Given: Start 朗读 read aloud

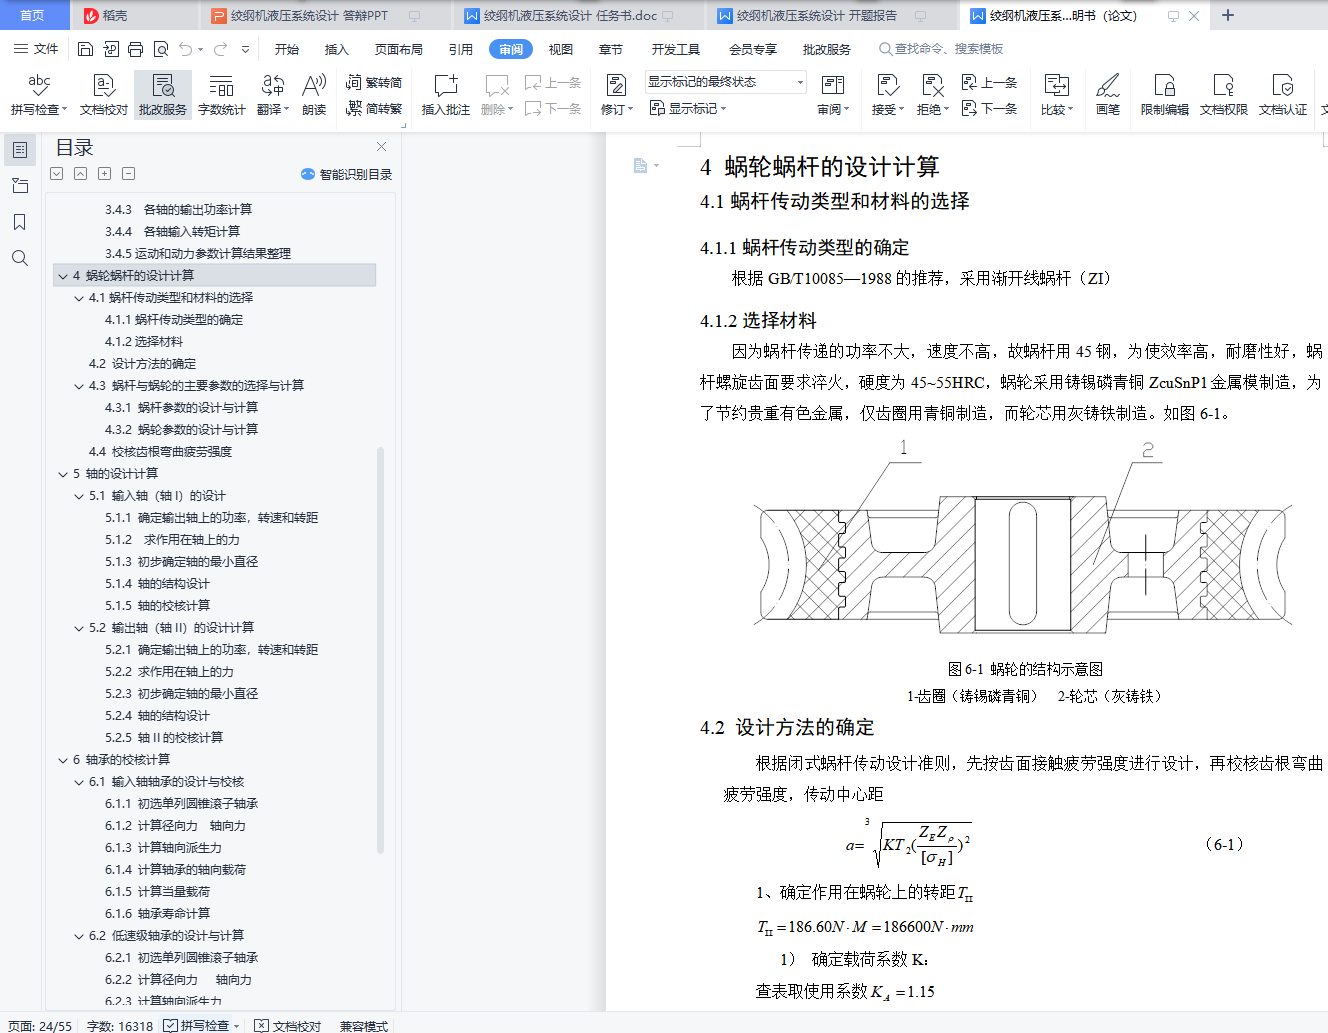Looking at the screenshot, I should [x=314, y=95].
